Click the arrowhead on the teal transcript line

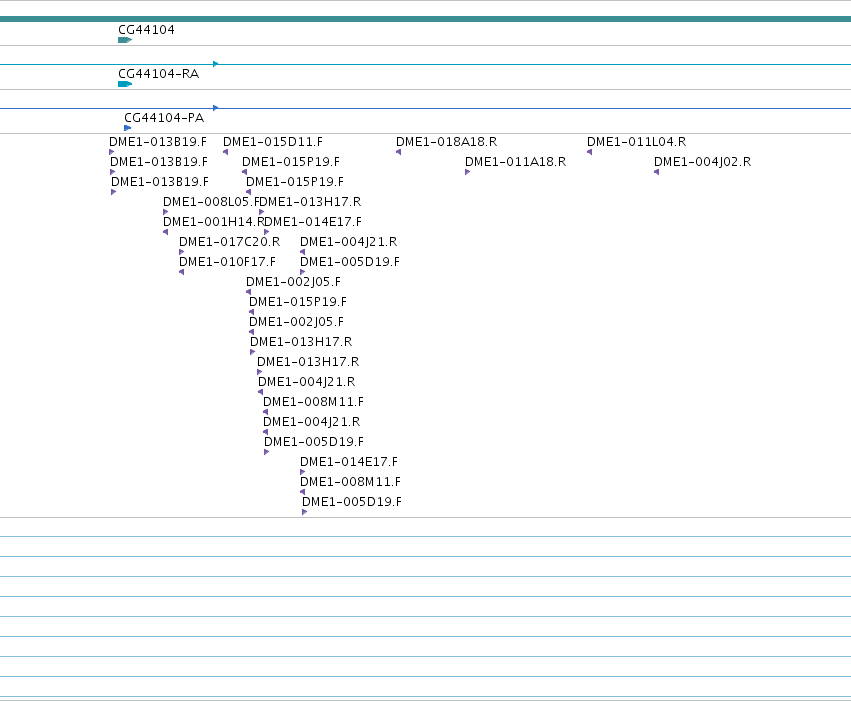click(x=215, y=64)
